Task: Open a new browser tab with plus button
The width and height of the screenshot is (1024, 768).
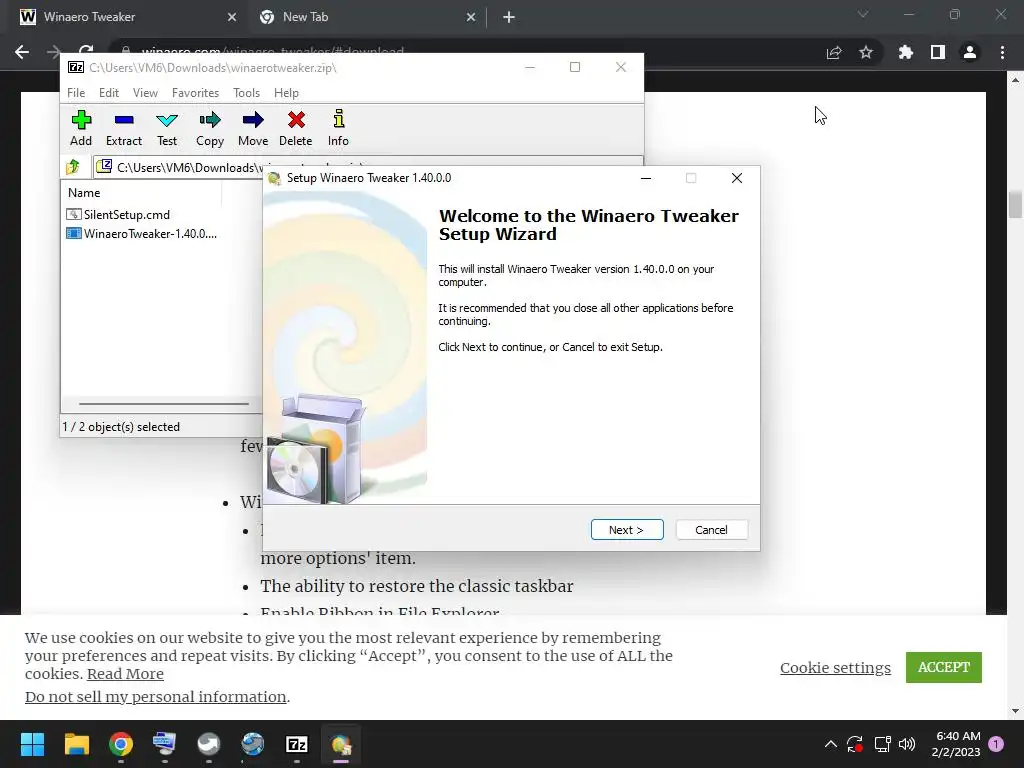Action: [x=509, y=18]
